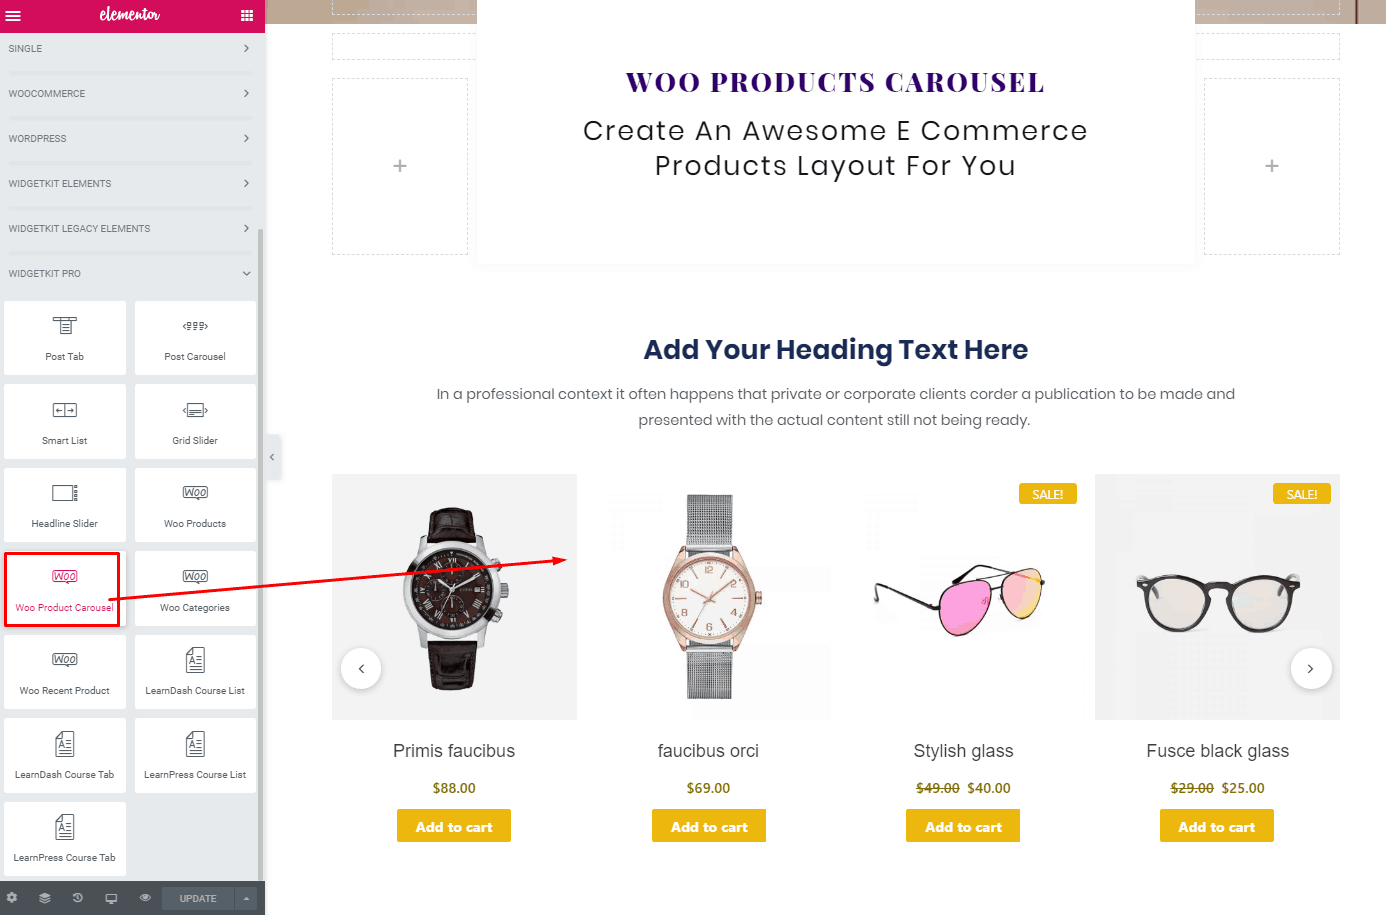Open the Elementor global settings gear
This screenshot has height=915, width=1386.
[13, 898]
